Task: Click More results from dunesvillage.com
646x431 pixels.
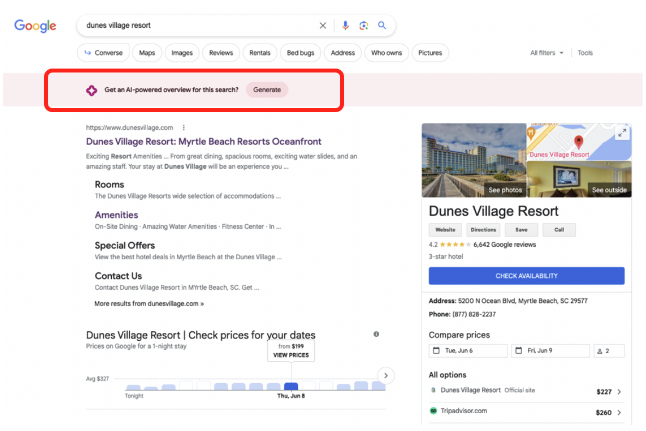Action: 149,304
